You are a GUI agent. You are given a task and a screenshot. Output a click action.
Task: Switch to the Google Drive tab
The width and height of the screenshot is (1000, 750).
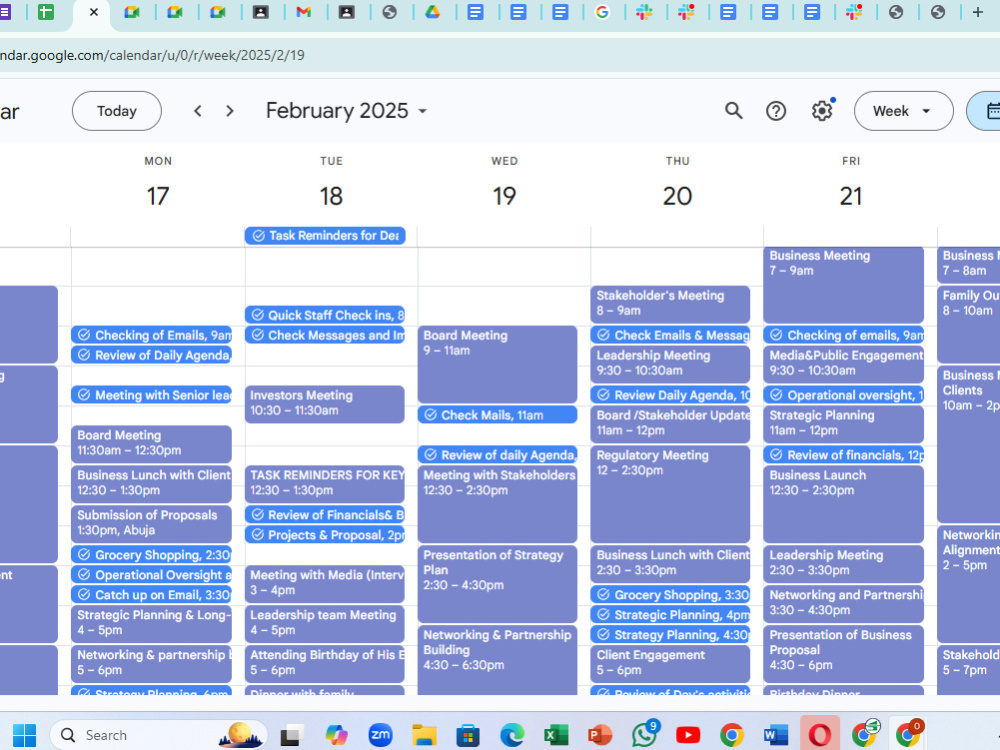(x=433, y=12)
